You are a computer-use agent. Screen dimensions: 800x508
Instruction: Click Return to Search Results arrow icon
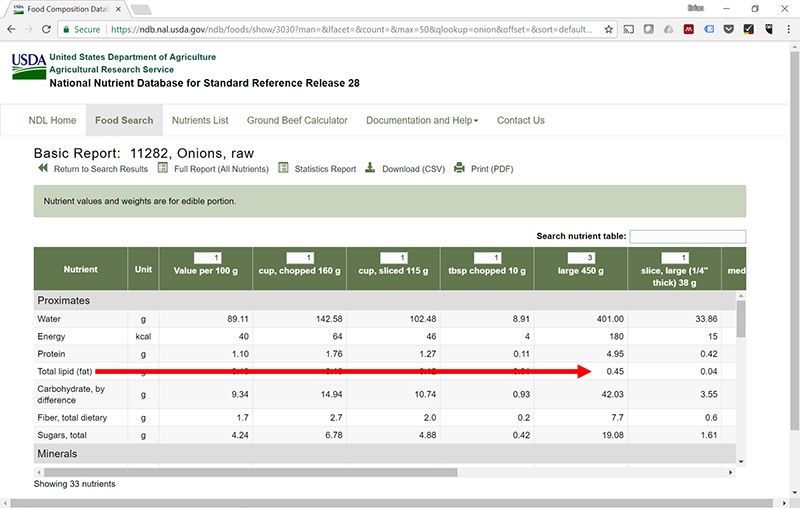[43, 168]
